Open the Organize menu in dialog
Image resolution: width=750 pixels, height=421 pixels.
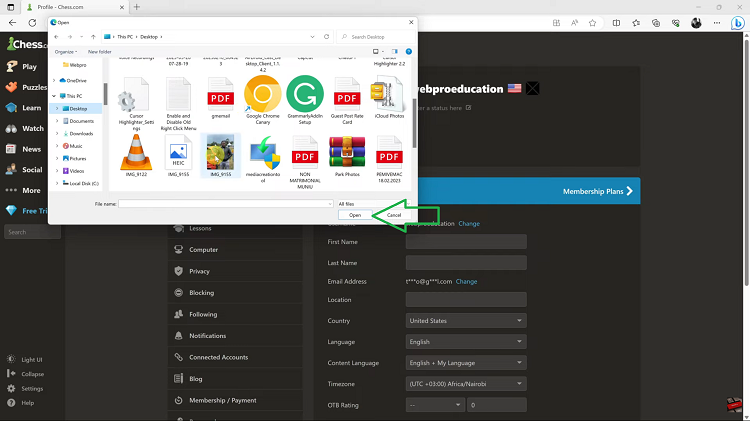[66, 52]
